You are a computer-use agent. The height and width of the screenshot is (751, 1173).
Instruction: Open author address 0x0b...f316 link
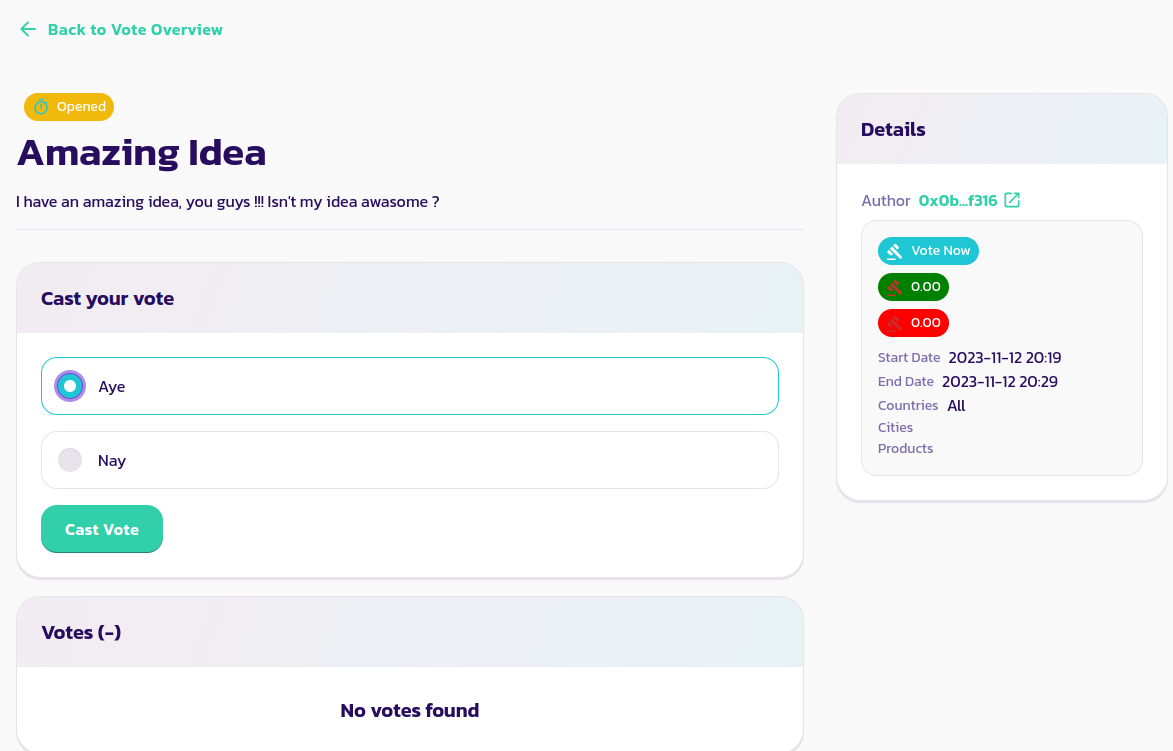click(957, 200)
